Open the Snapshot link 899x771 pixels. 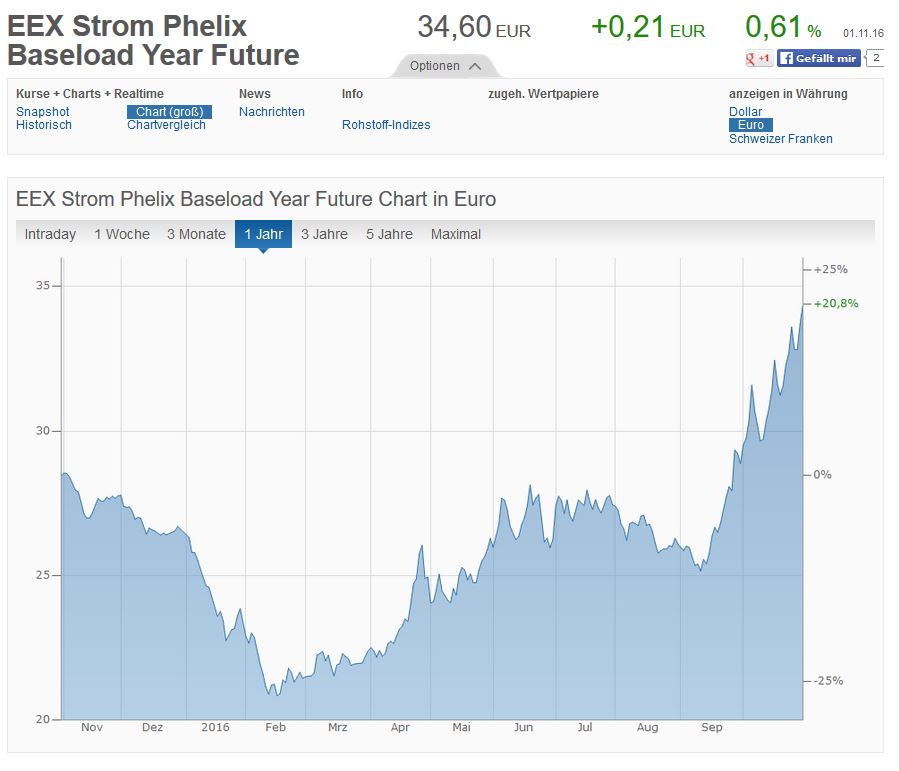coord(43,112)
